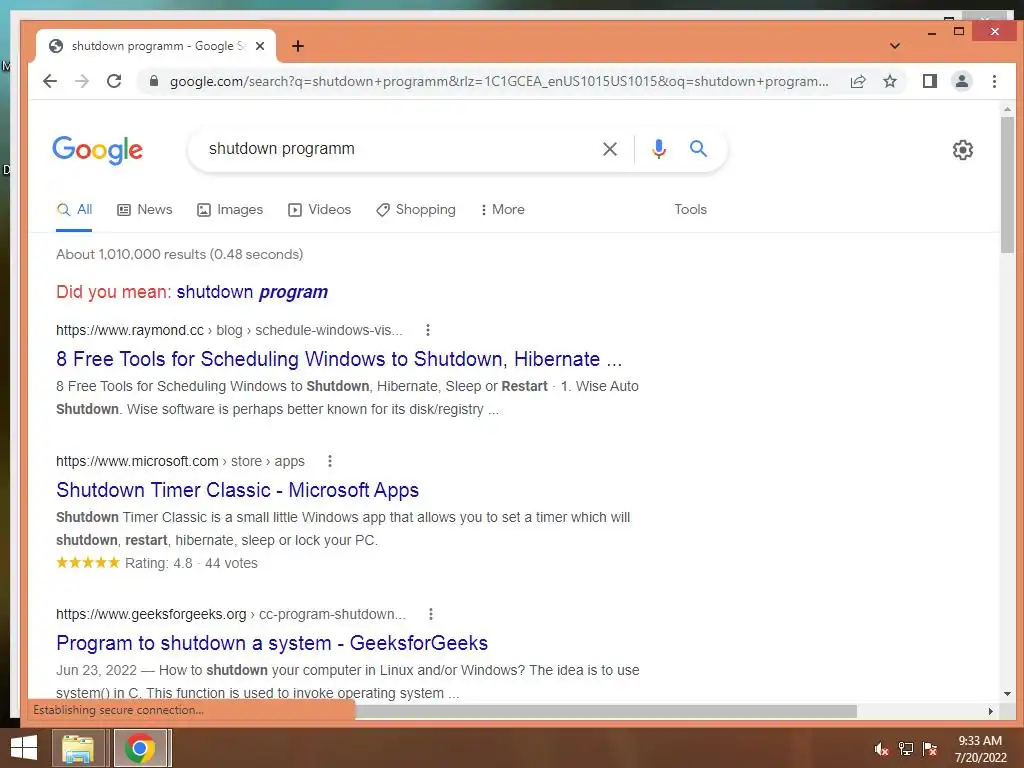Switch to the Videos tab
This screenshot has width=1024, height=768.
point(320,210)
